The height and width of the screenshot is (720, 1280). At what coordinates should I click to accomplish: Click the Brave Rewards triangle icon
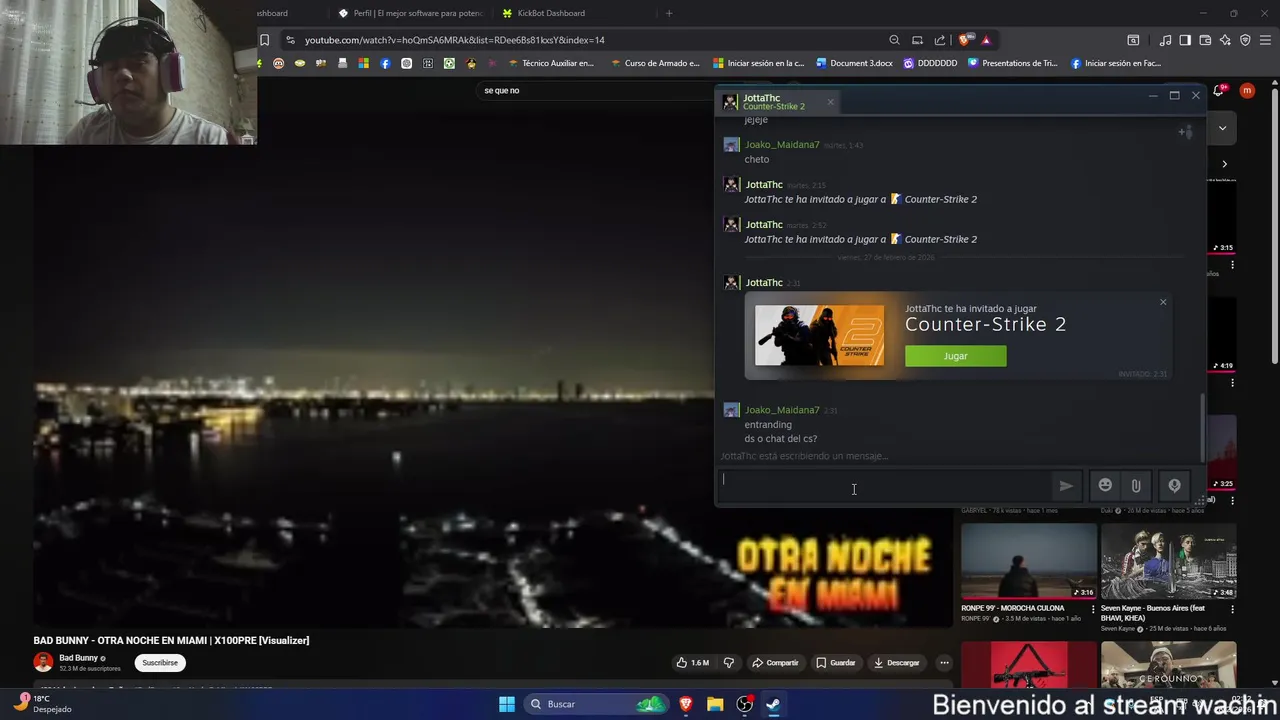[x=986, y=40]
